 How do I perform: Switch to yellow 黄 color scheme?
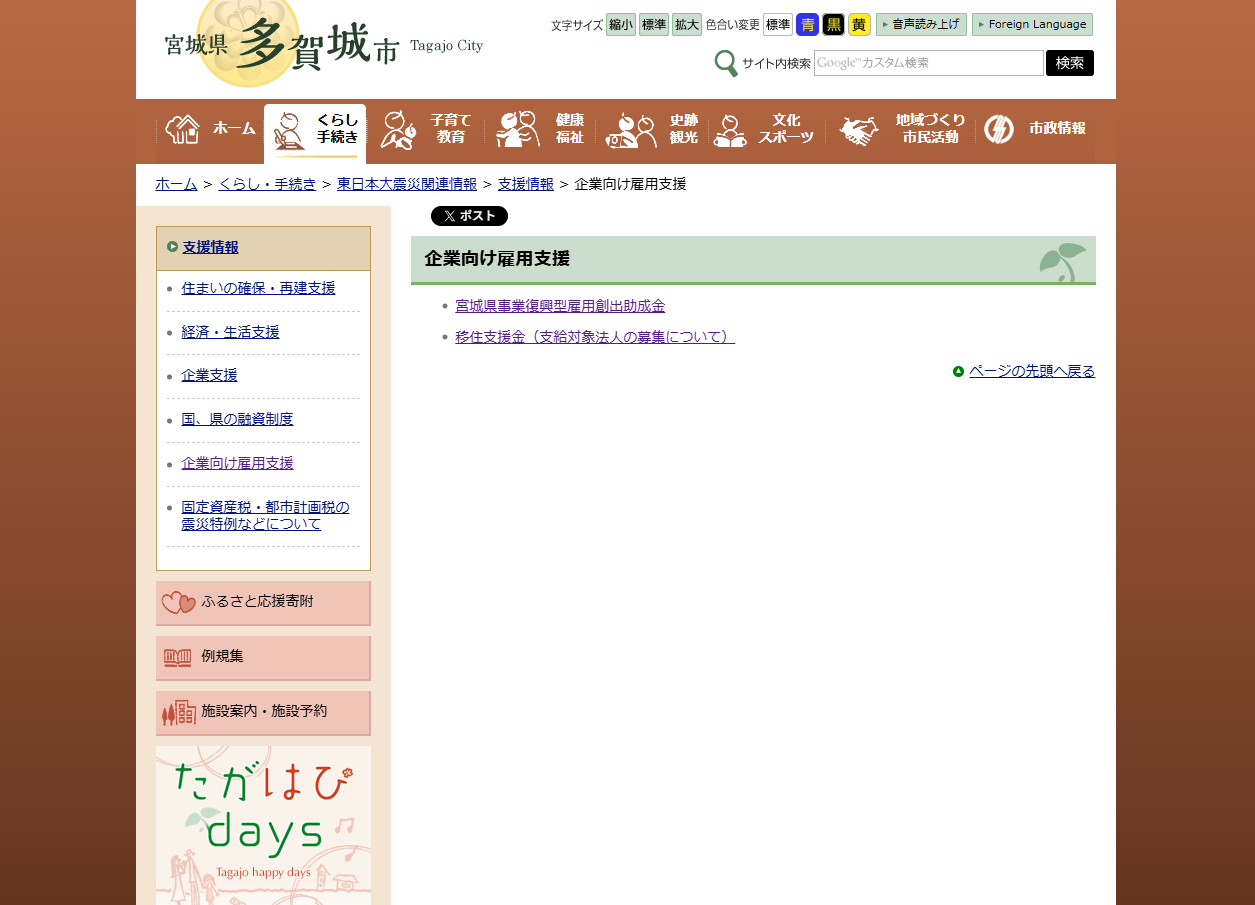point(859,25)
